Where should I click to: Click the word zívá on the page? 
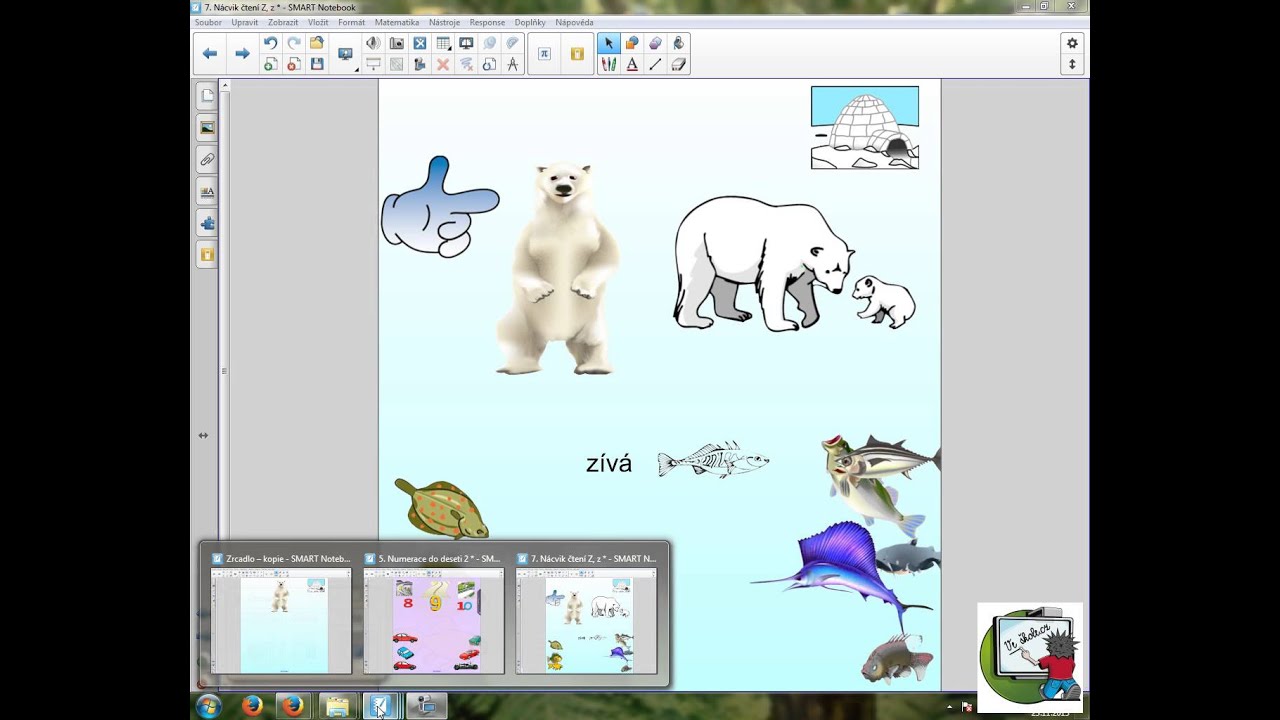pos(609,464)
